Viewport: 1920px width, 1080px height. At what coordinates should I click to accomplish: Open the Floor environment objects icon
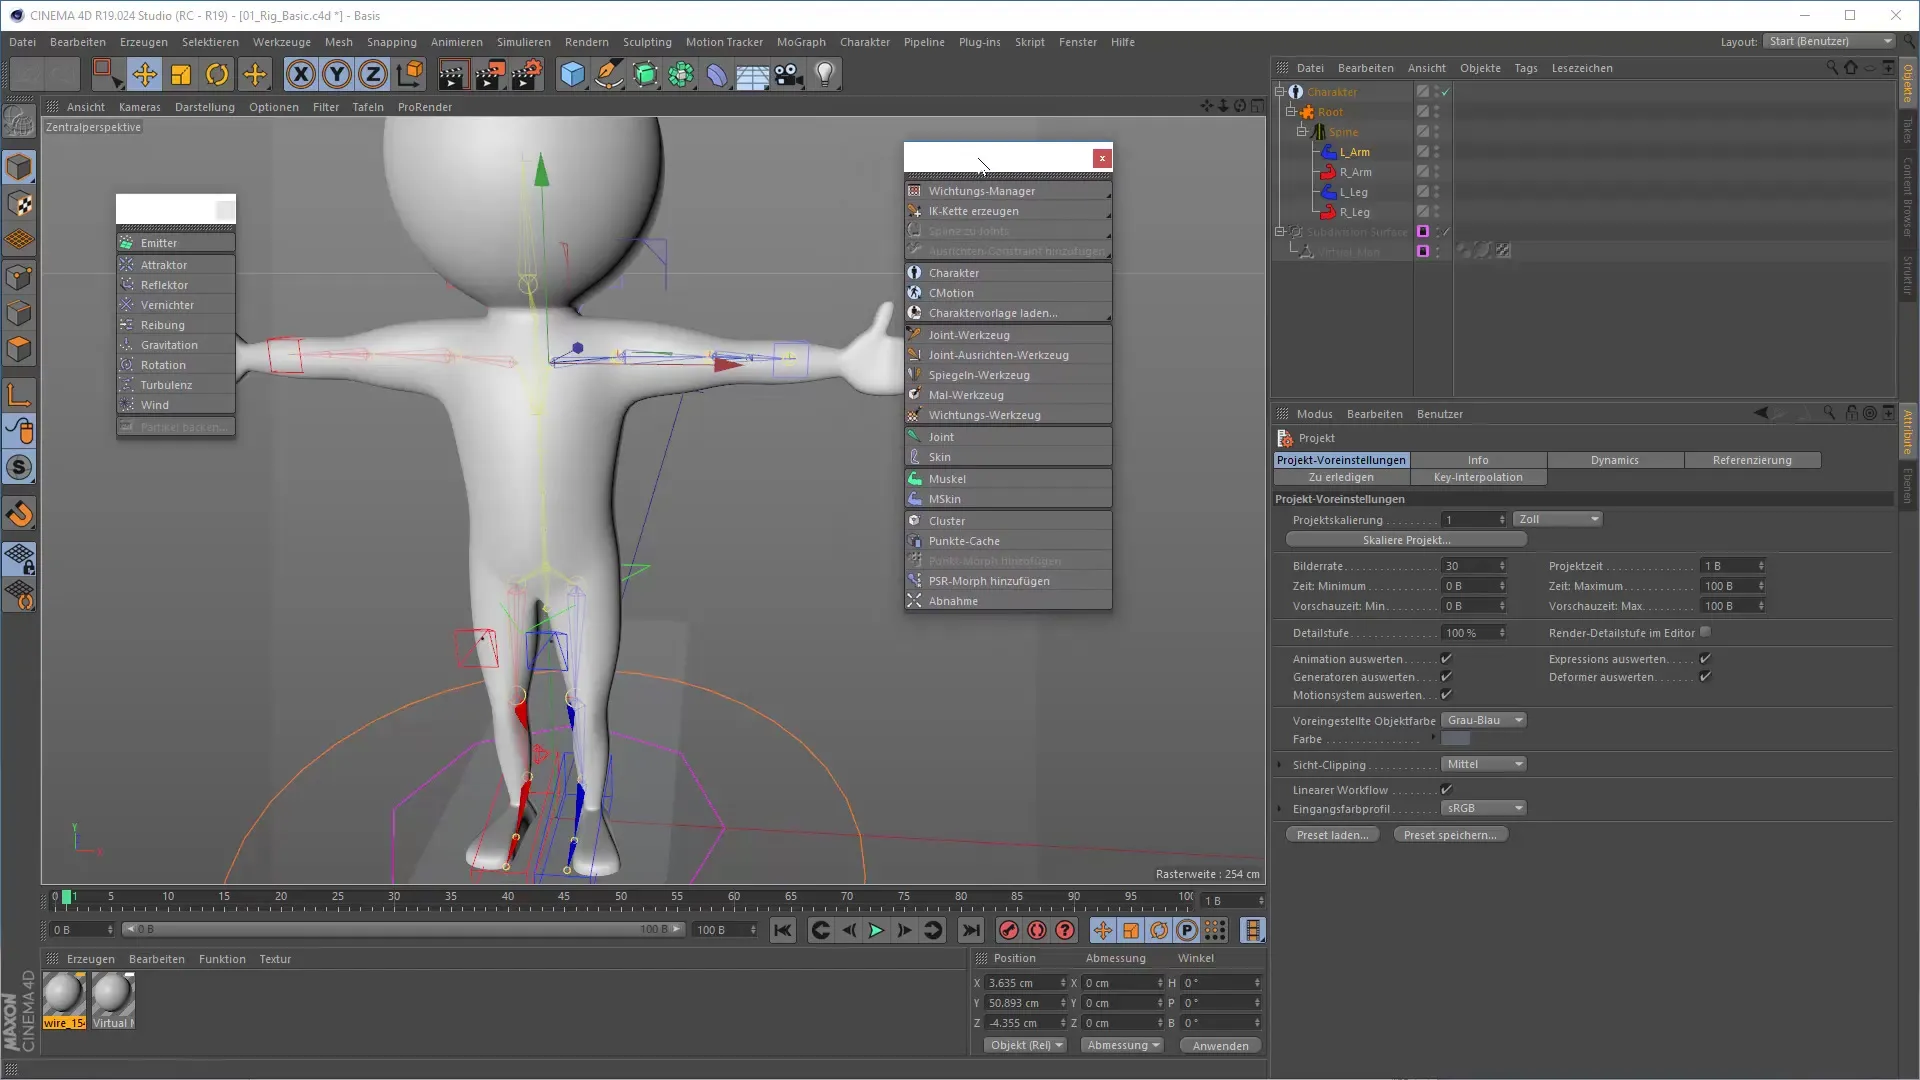[752, 74]
